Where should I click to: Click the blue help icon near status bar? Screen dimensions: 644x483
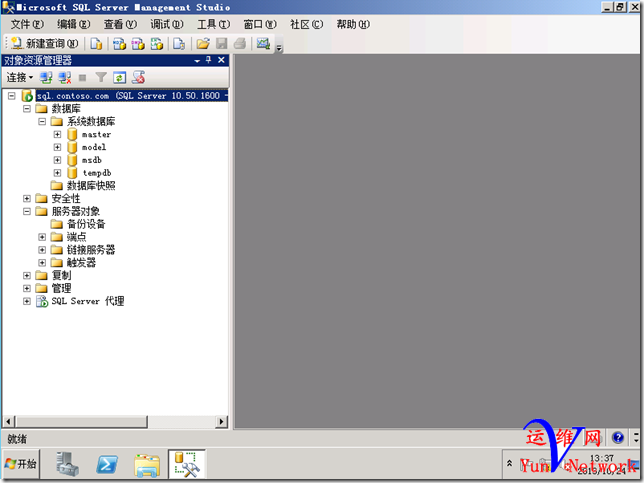point(618,437)
